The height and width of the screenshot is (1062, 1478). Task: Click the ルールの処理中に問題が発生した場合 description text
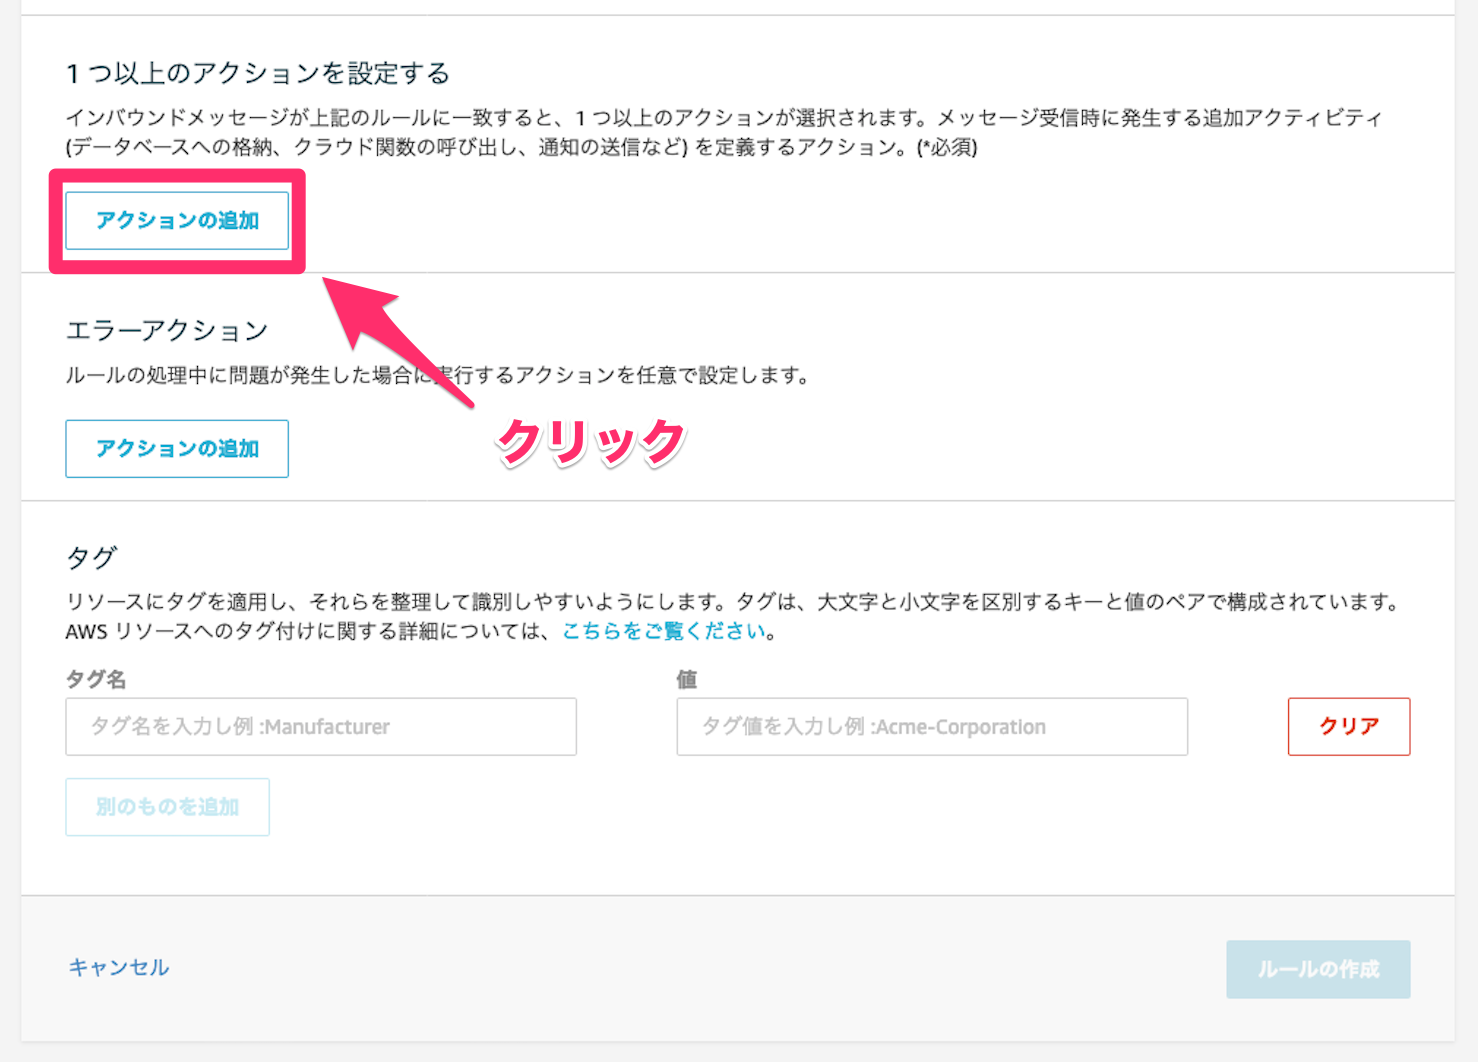coord(437,375)
